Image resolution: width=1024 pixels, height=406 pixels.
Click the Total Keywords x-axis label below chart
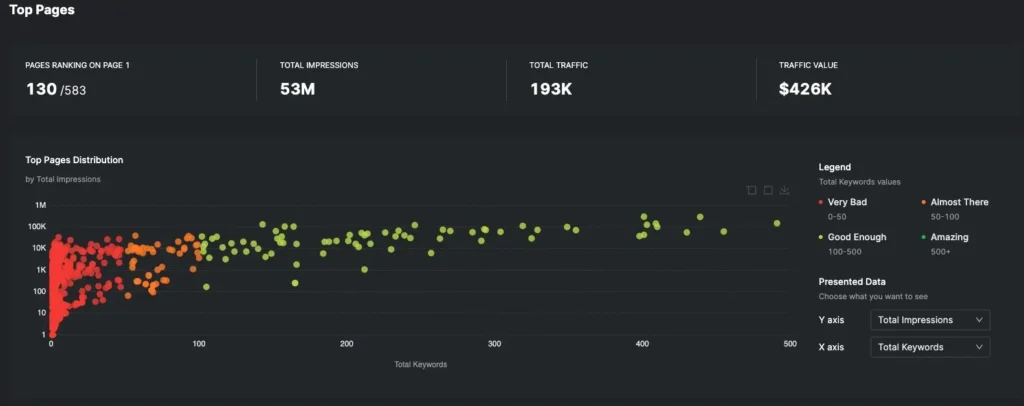click(x=420, y=364)
